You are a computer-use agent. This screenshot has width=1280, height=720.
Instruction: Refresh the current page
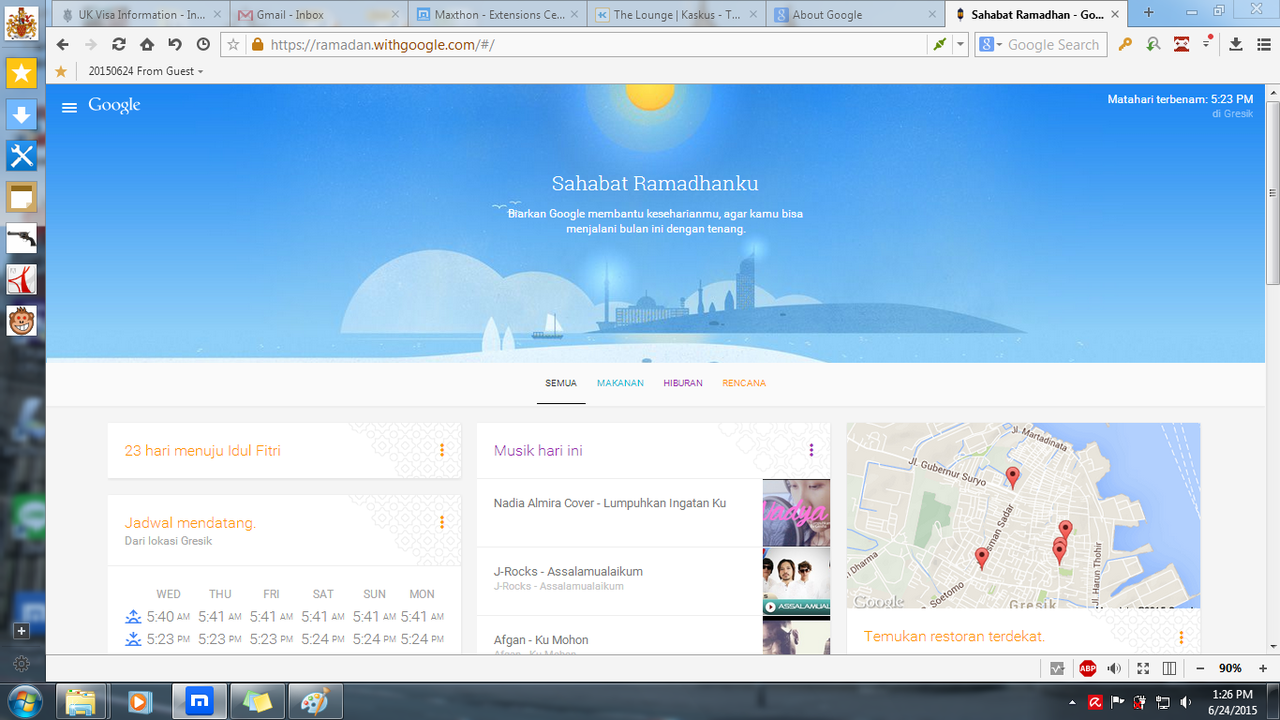click(x=119, y=44)
